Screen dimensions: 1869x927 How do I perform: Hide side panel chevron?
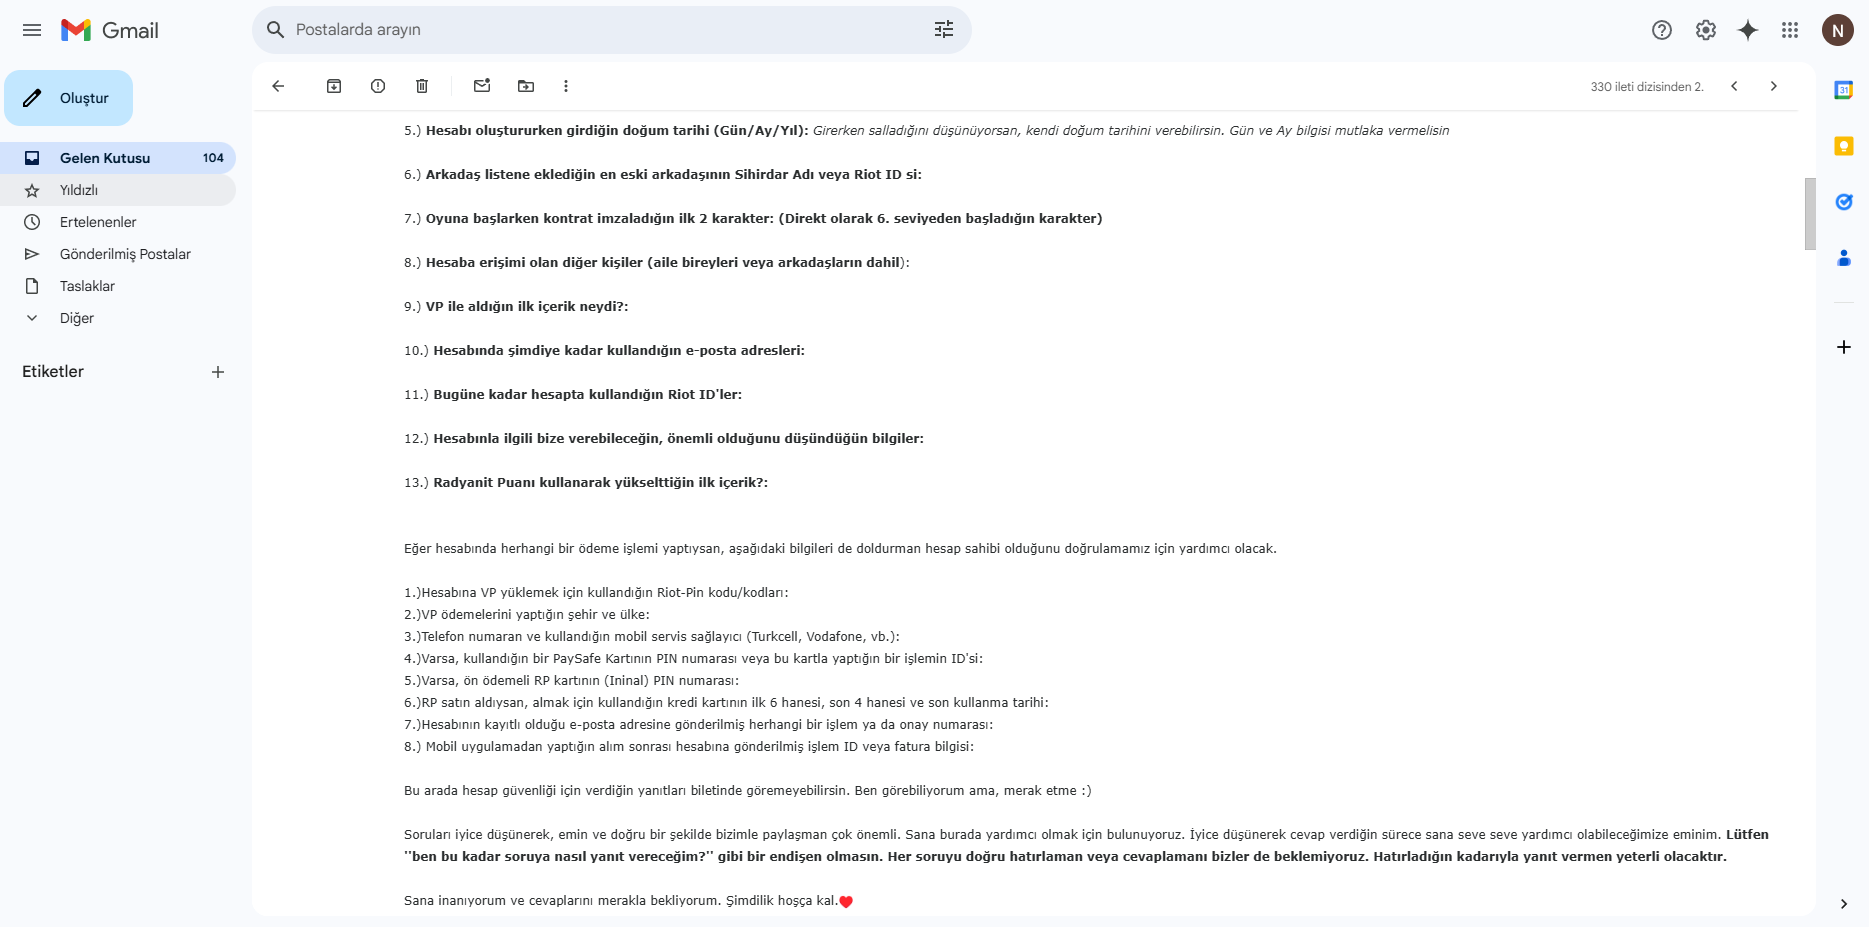[x=1844, y=904]
